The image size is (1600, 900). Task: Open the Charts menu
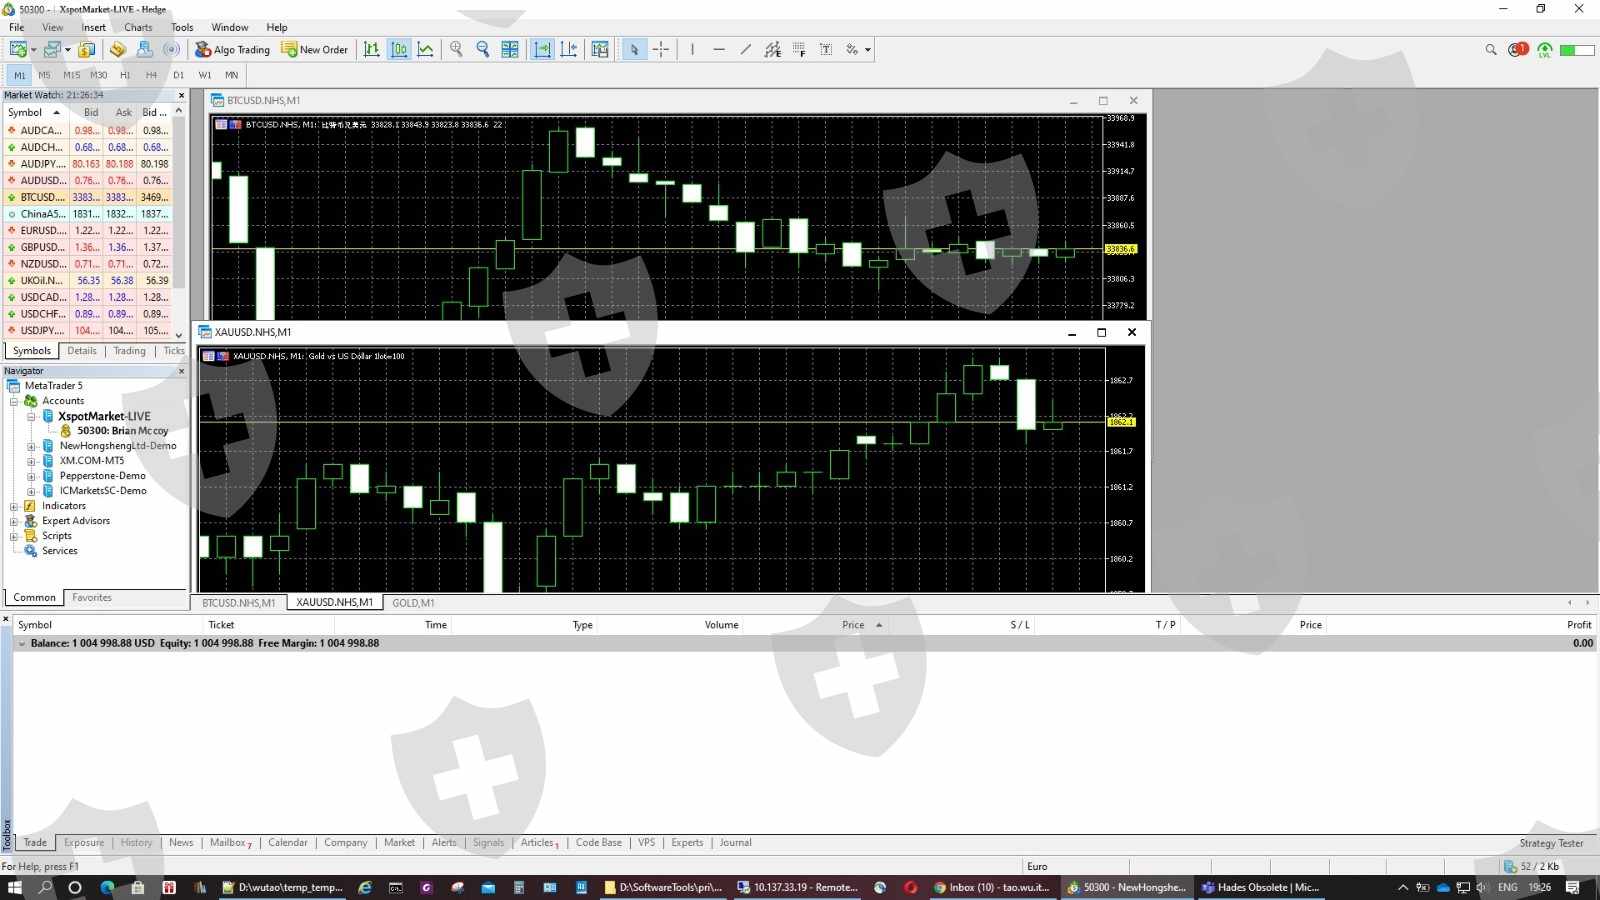(138, 27)
